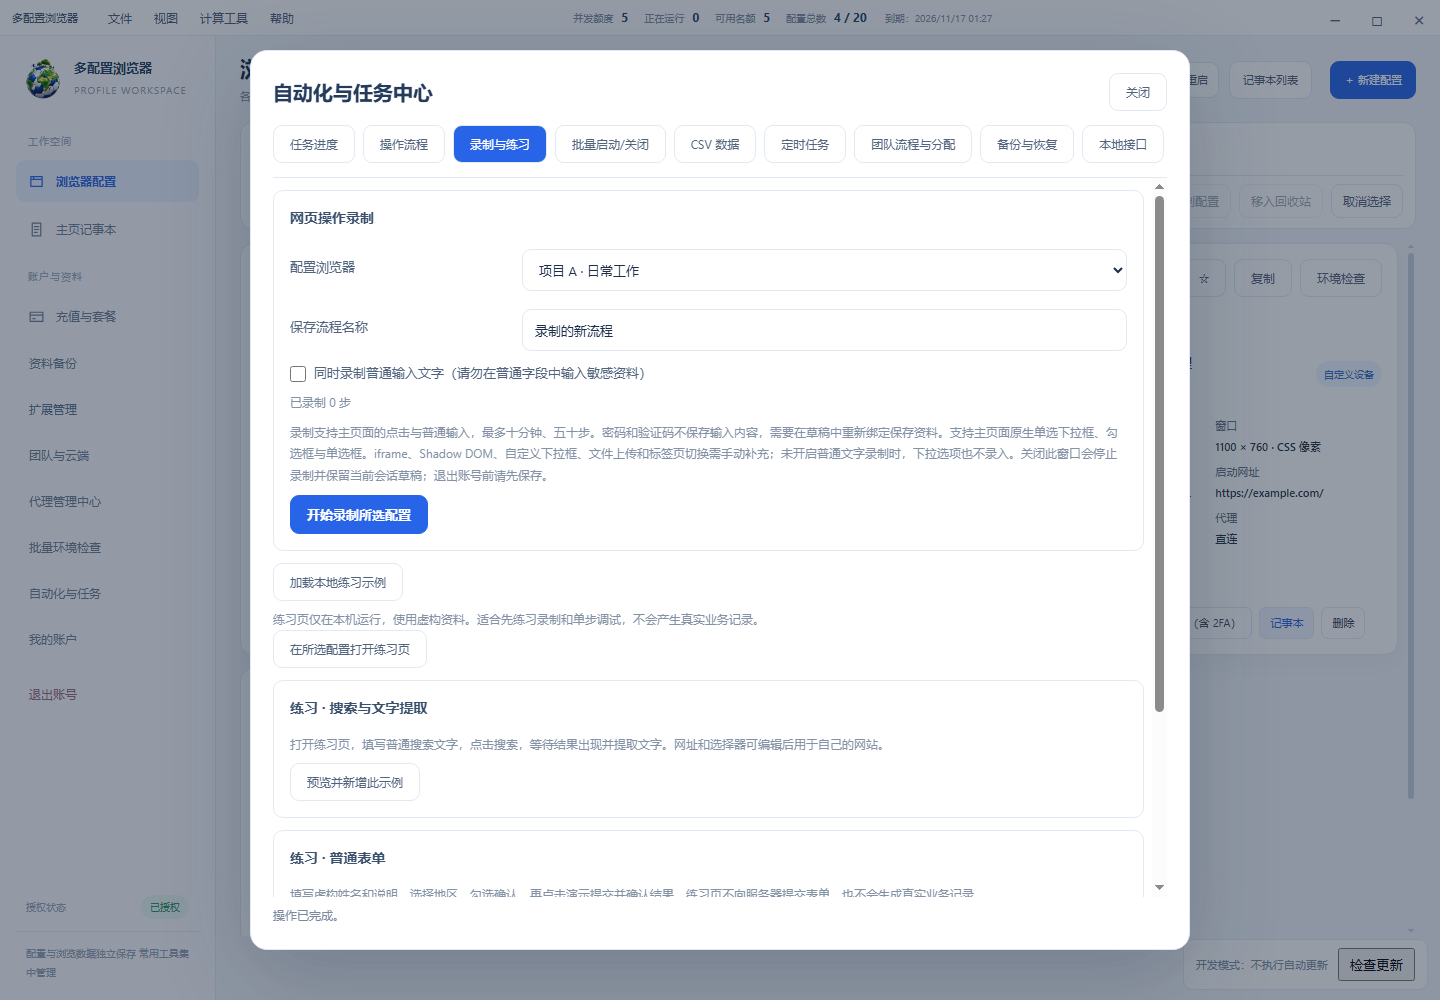Click the 检查更新 button
Screen dimensions: 1440x1000
(x=1376, y=965)
